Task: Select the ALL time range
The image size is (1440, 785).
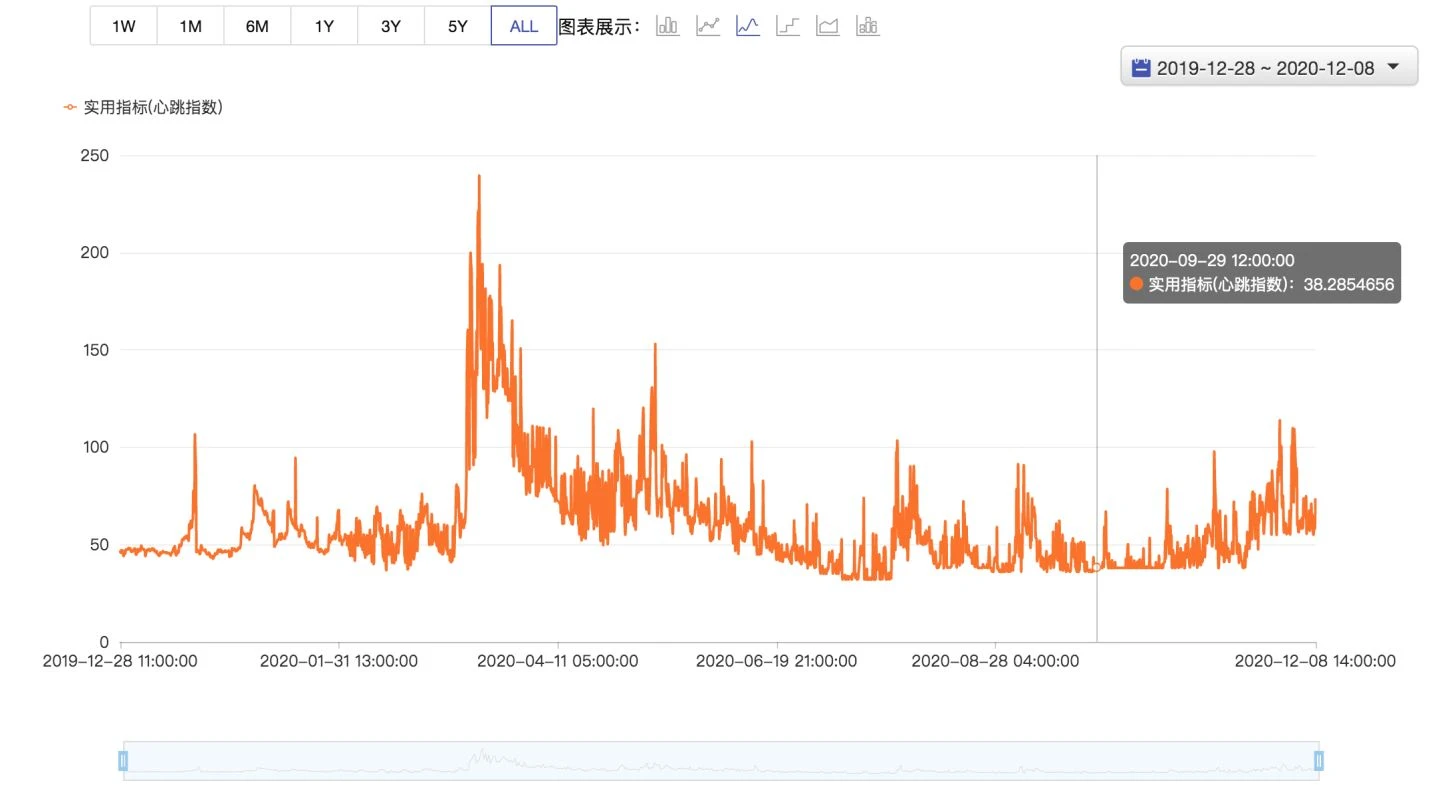Action: click(x=524, y=26)
